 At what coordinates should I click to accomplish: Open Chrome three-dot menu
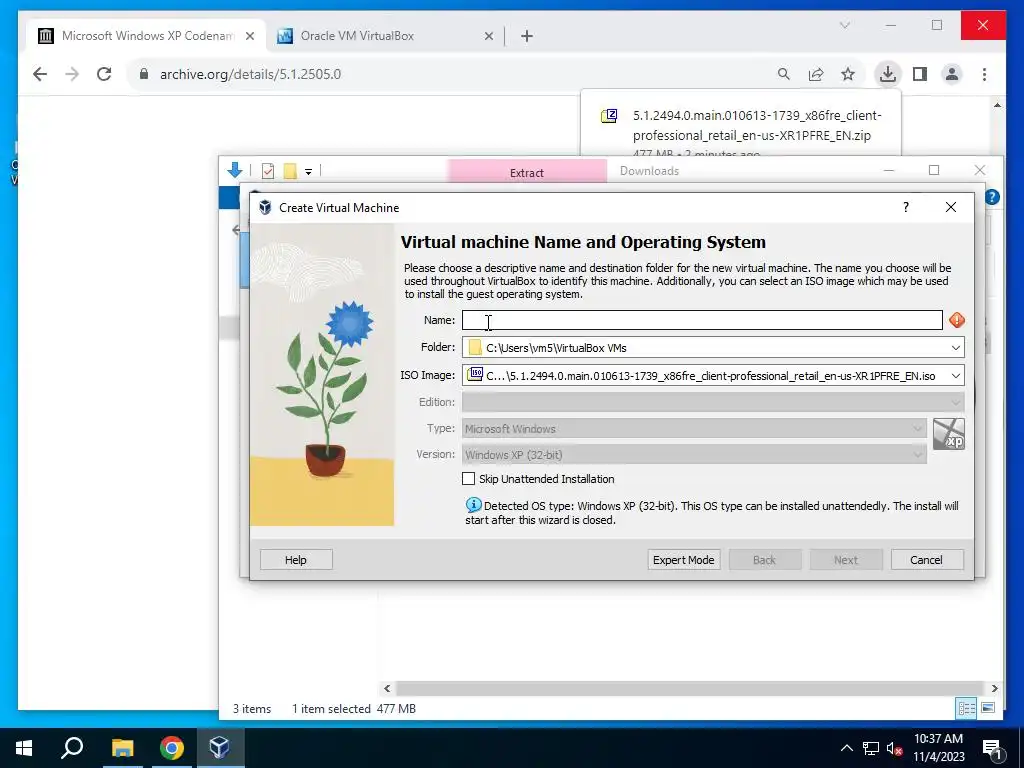984,74
